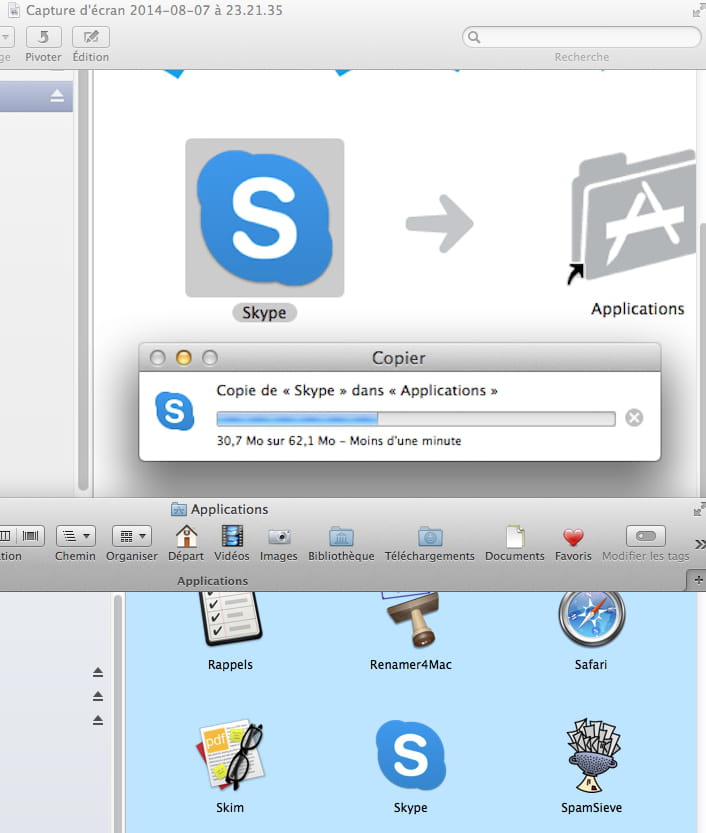Screen dimensions: 706x833
Task: Open the Édition toolbar button
Action: point(91,37)
